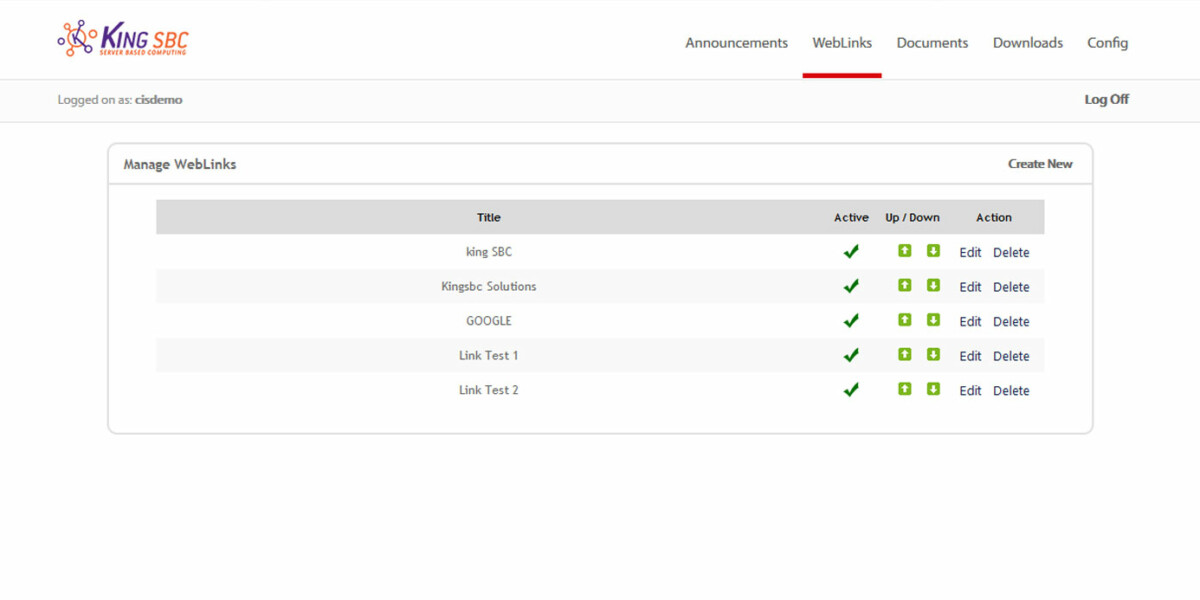Delete the Link Test 2 weblink

[1011, 390]
